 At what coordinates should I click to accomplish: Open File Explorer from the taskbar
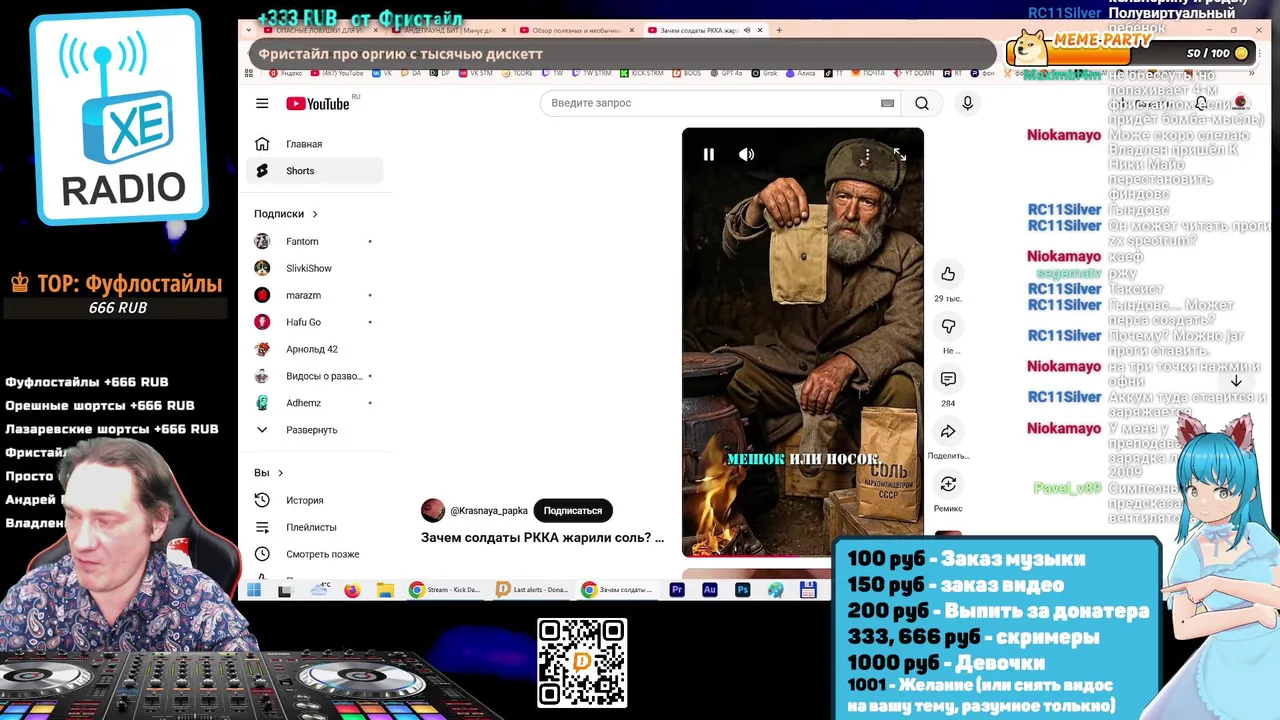click(x=385, y=590)
